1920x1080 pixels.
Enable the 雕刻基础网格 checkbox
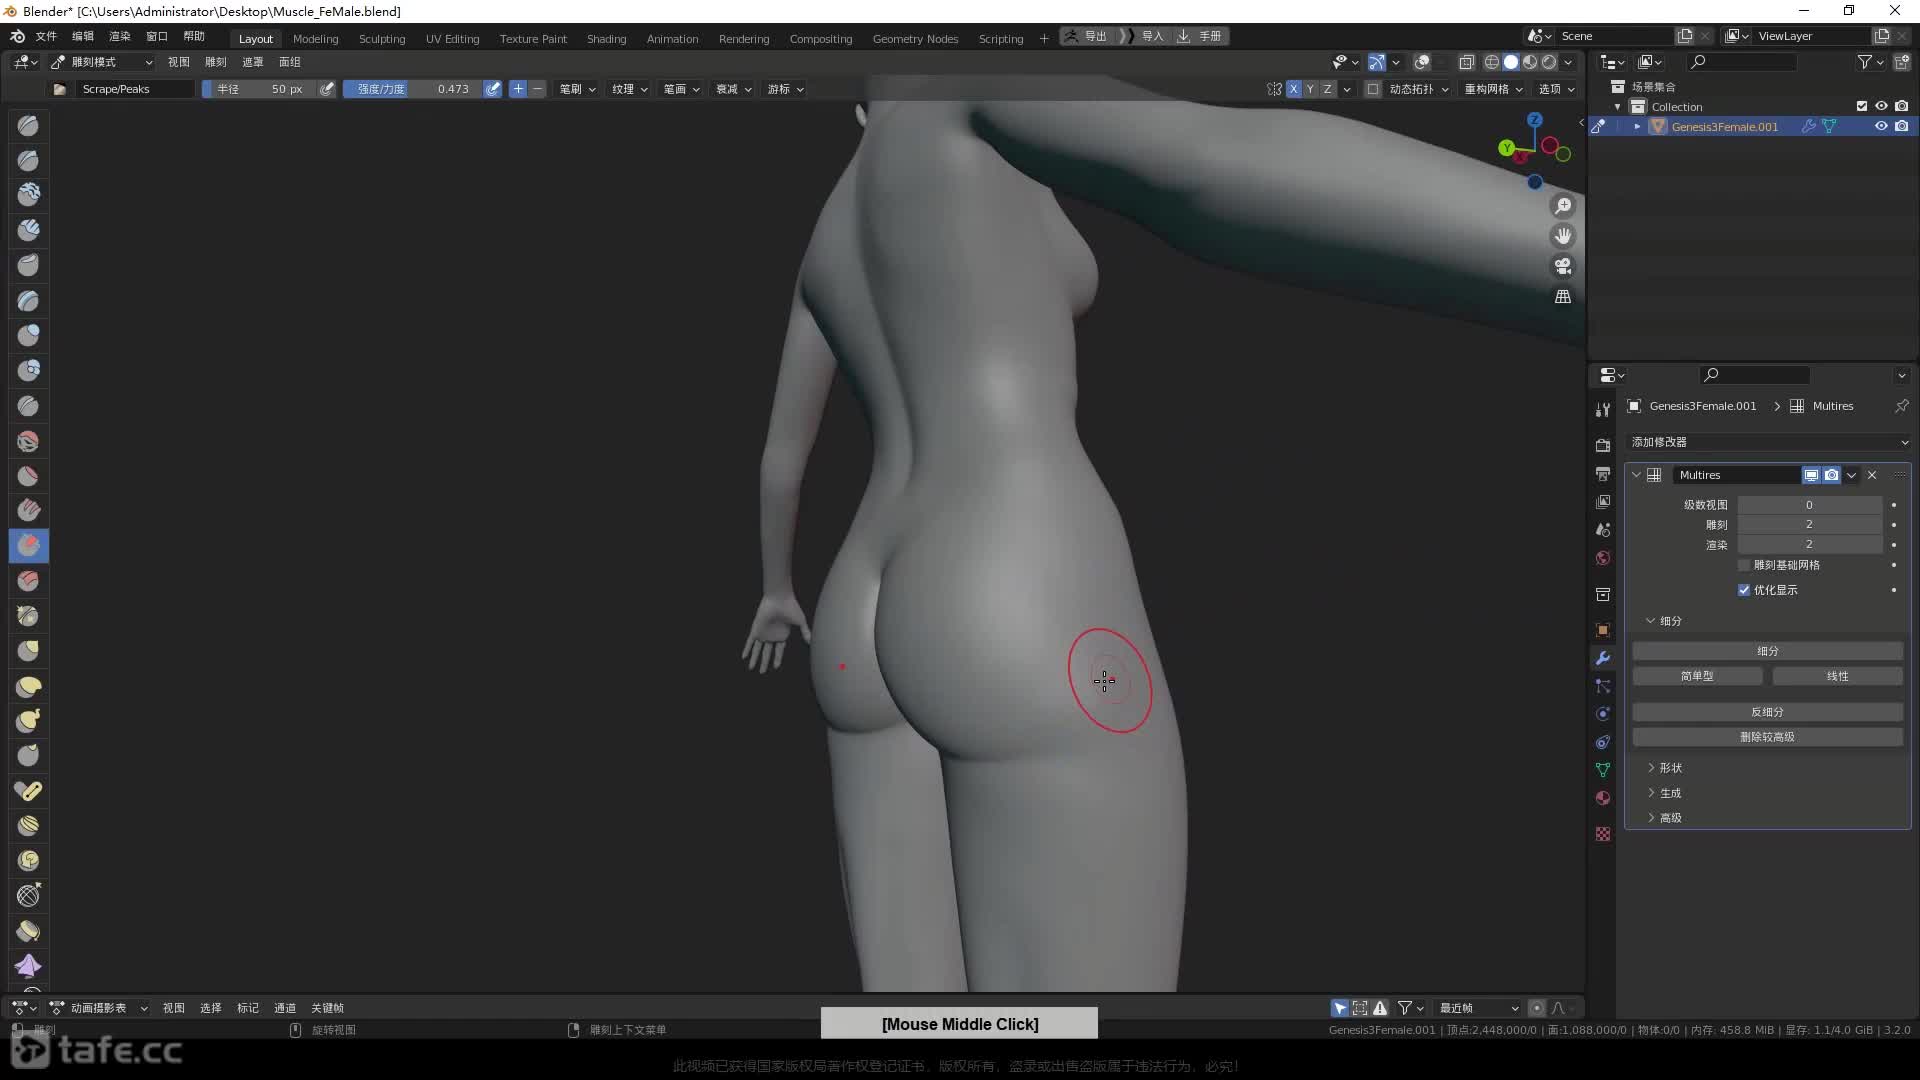pos(1744,565)
